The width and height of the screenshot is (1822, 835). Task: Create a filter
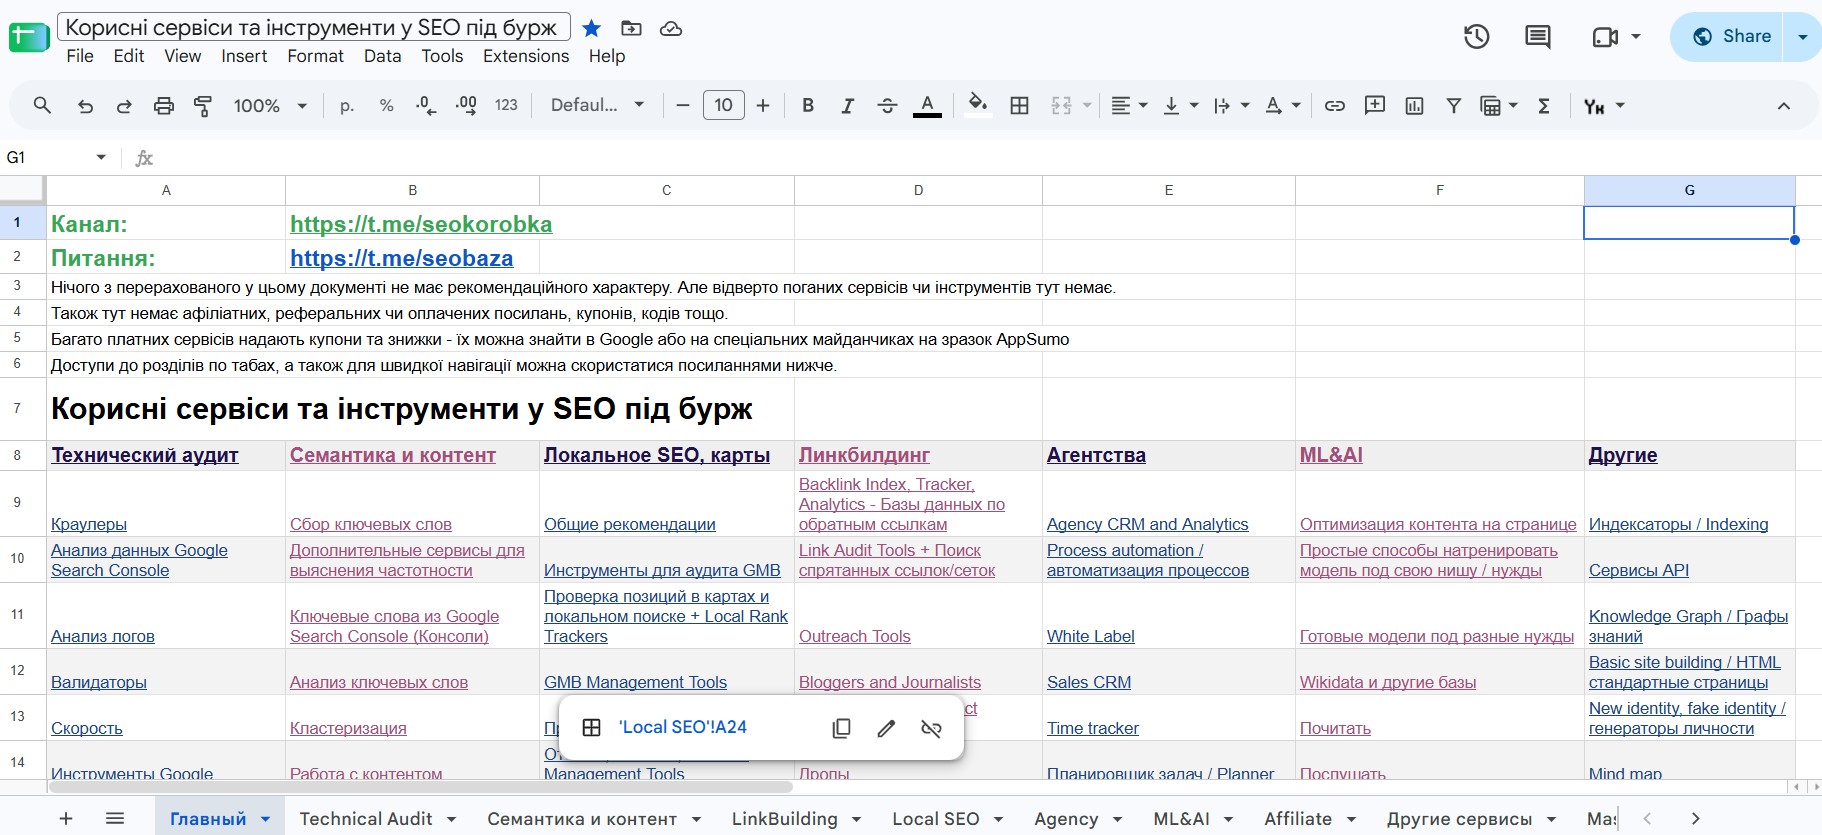click(x=1454, y=105)
